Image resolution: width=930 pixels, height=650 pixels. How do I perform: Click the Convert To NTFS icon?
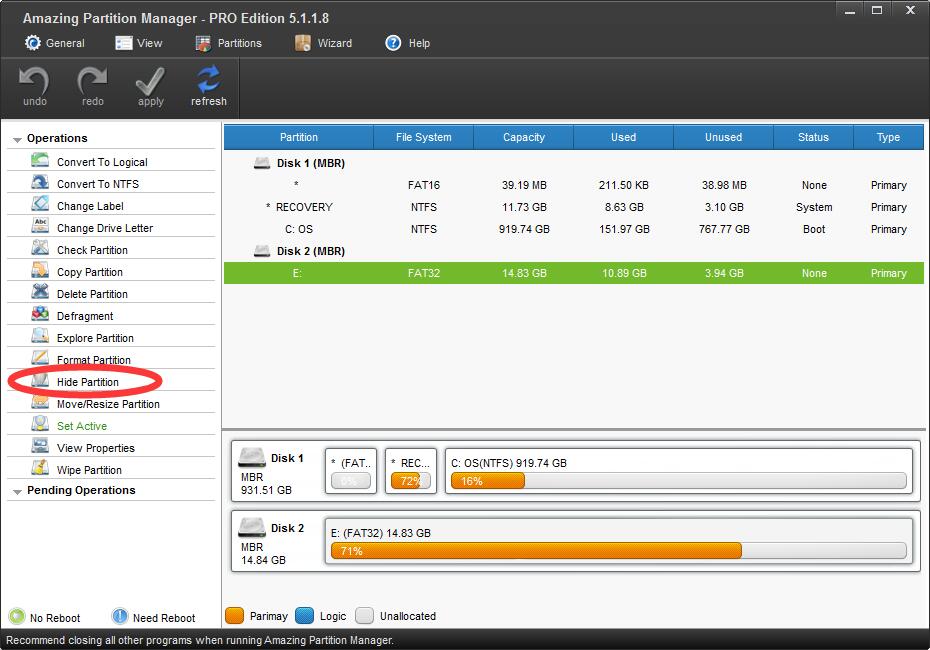coord(40,183)
